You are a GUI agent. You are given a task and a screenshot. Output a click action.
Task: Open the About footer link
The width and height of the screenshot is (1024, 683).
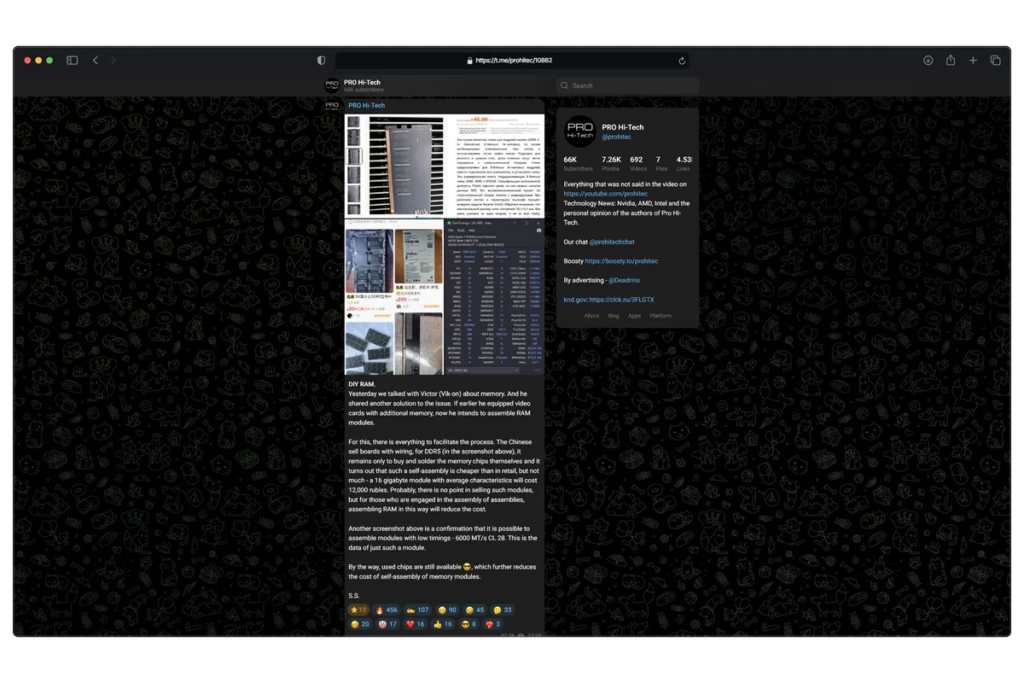point(591,315)
